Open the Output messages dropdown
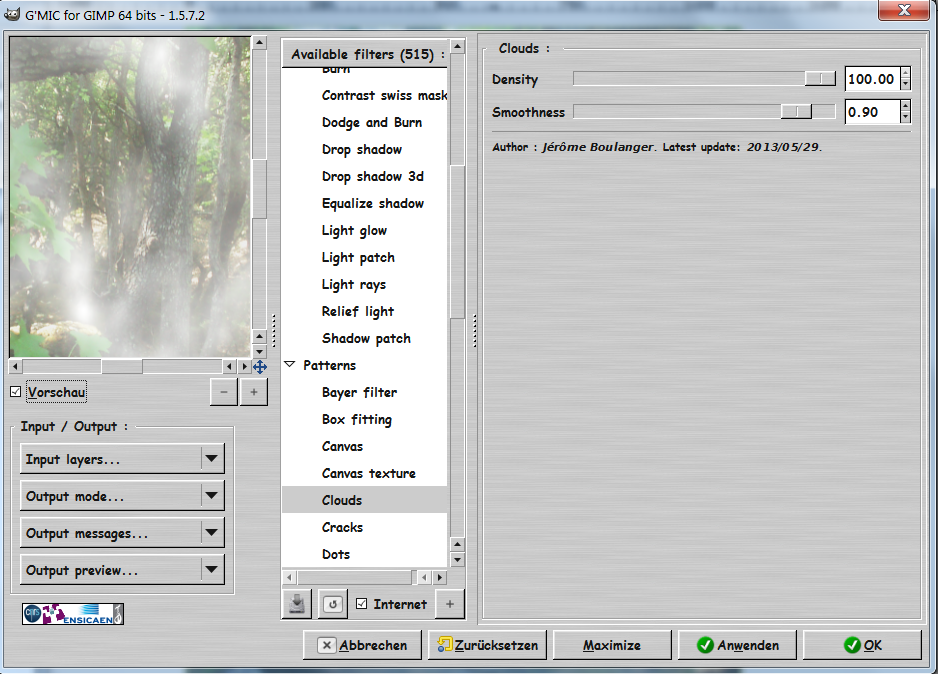 point(122,533)
